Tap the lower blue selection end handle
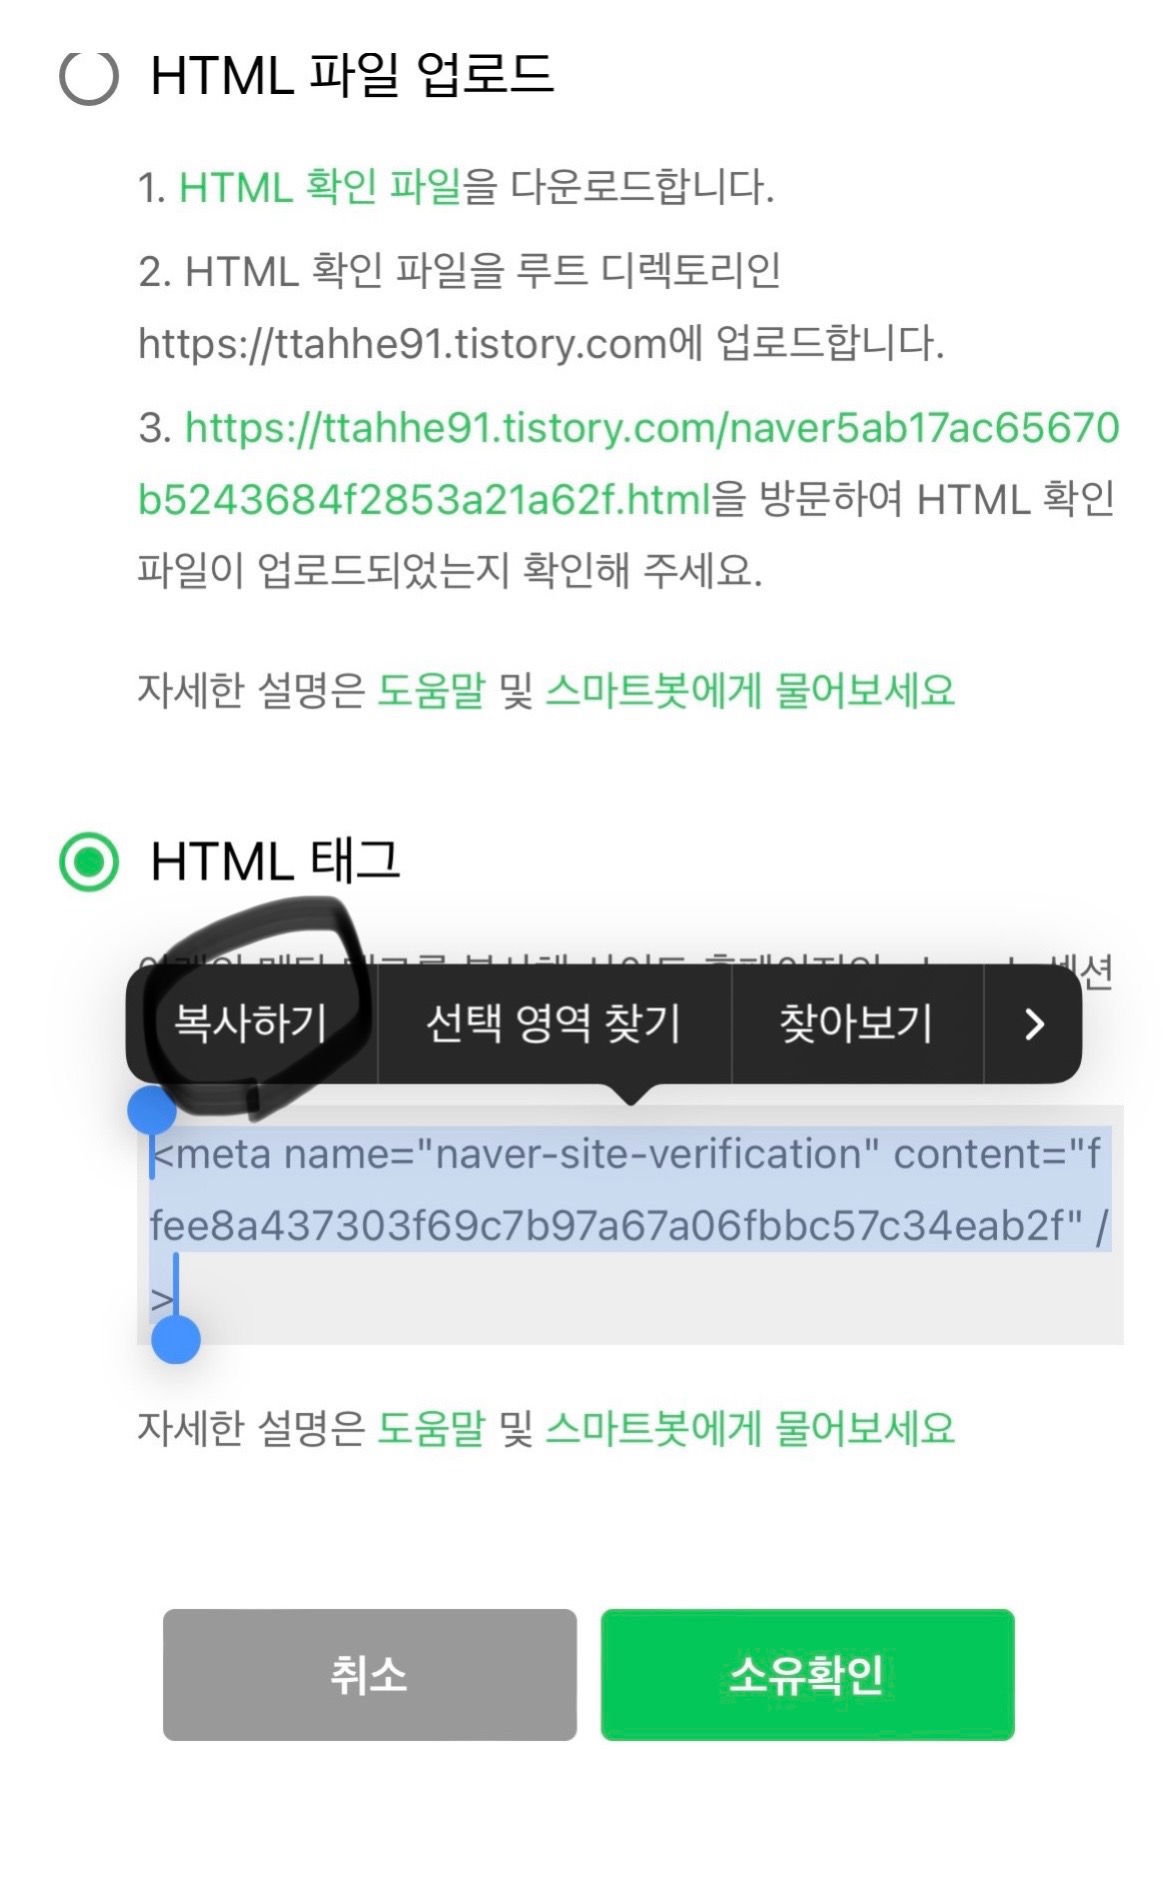 tap(176, 1339)
